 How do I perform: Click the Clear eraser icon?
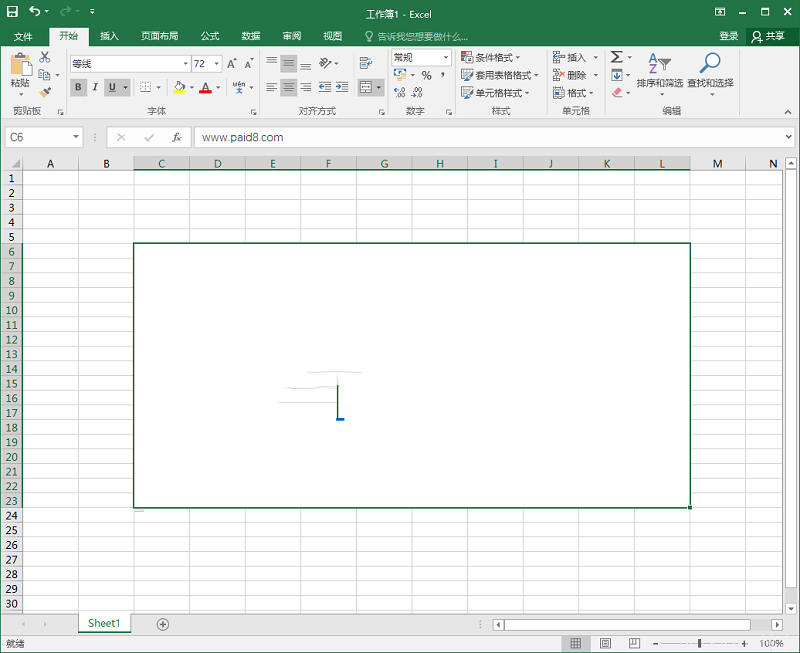pyautogui.click(x=617, y=93)
